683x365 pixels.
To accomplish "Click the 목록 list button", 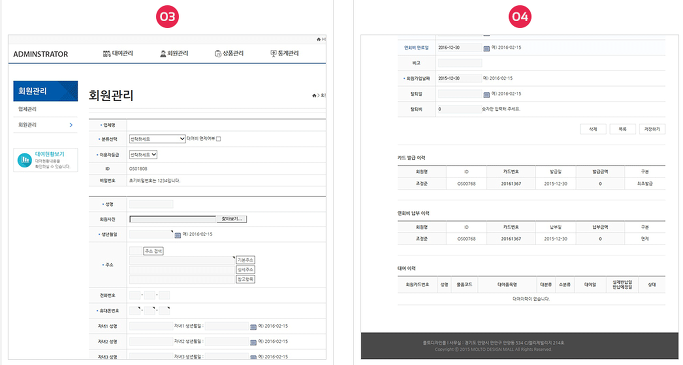I will [x=622, y=129].
